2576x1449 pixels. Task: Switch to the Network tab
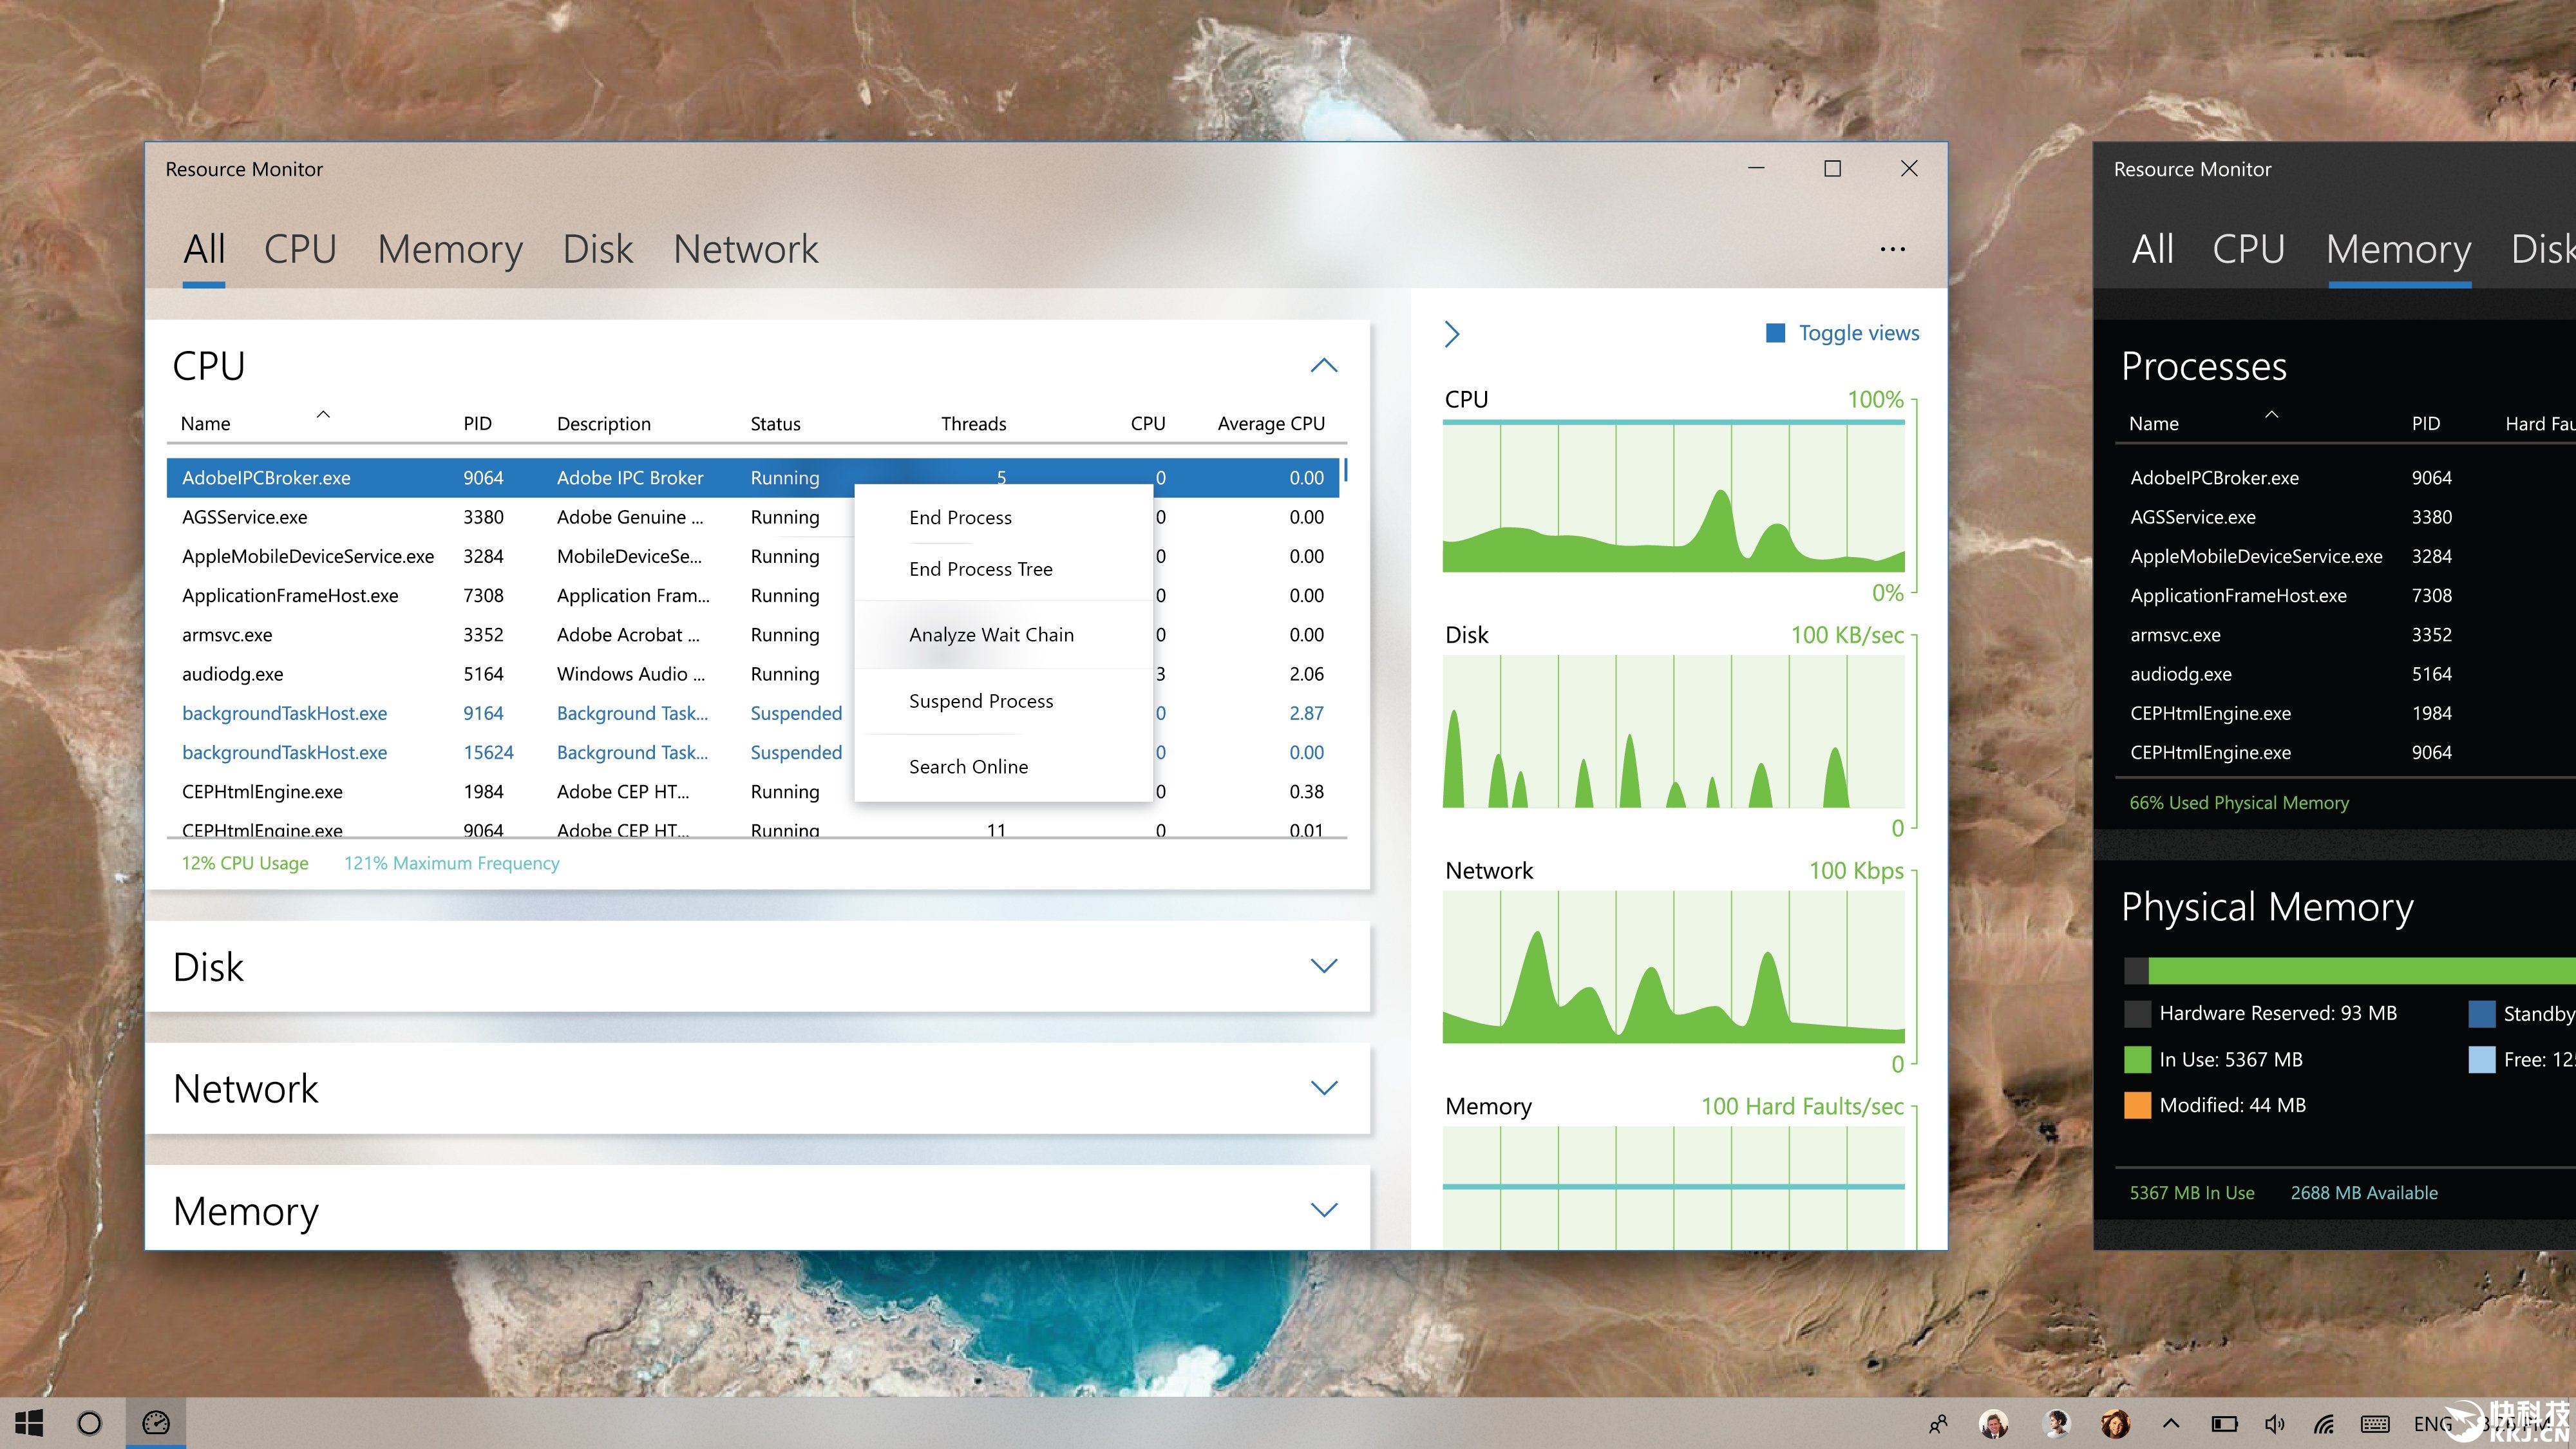click(x=745, y=249)
